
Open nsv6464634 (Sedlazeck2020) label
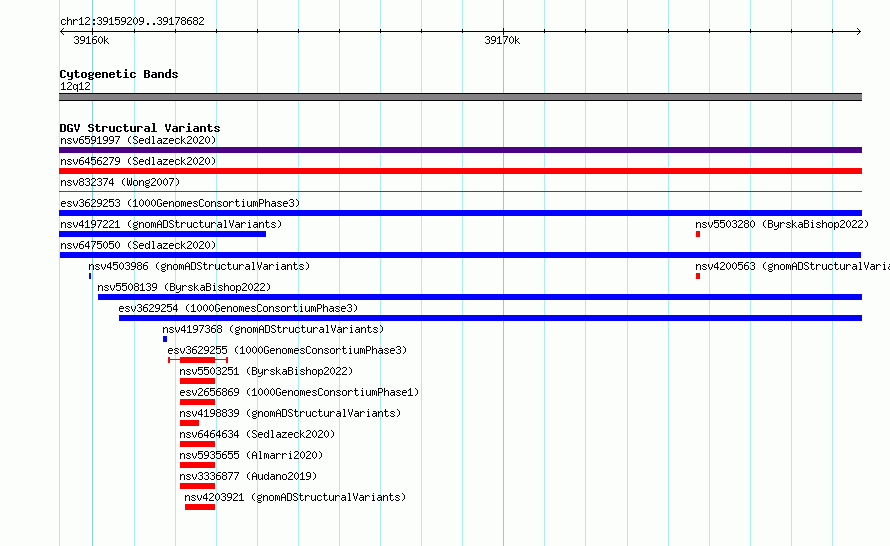click(x=257, y=434)
